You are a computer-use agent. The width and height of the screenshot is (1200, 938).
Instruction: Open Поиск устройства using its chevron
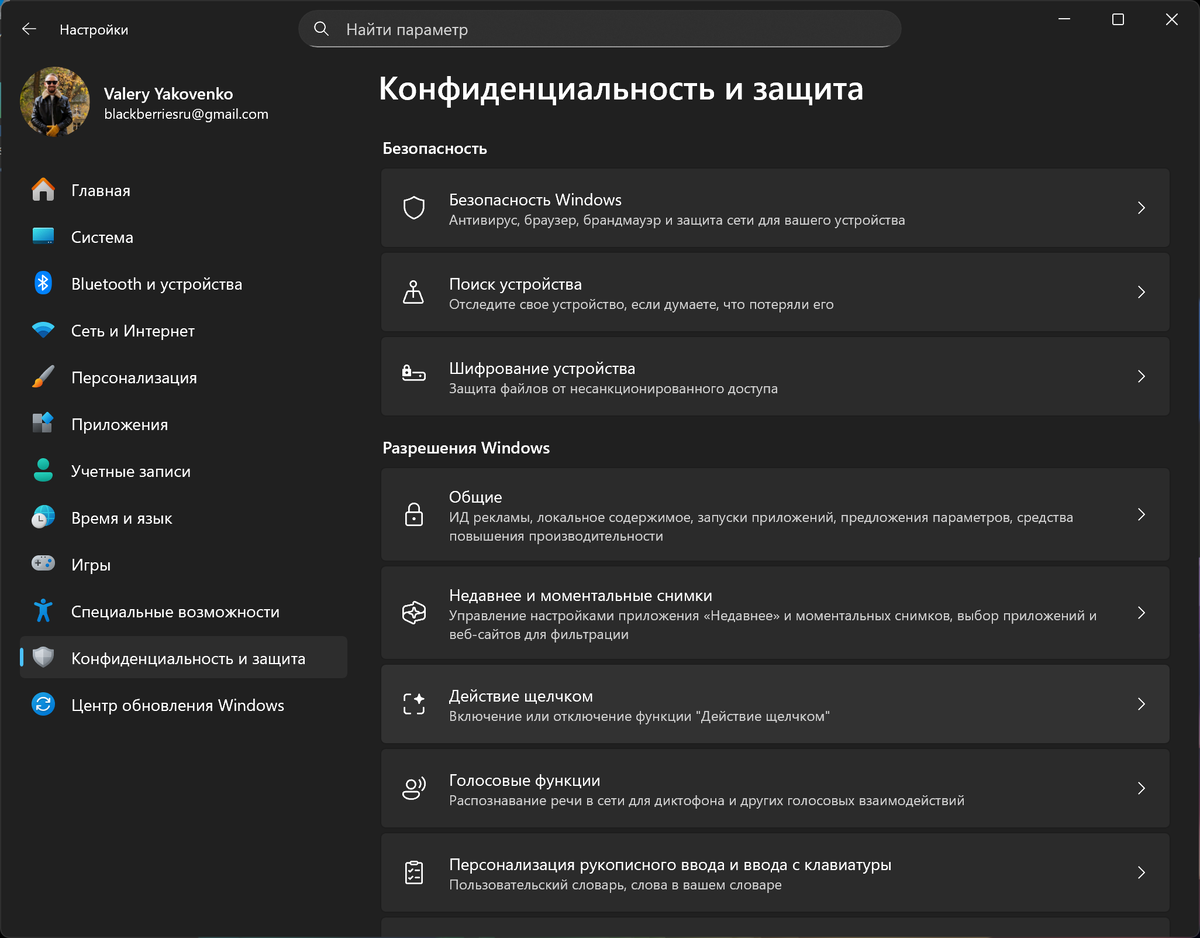(x=1141, y=293)
